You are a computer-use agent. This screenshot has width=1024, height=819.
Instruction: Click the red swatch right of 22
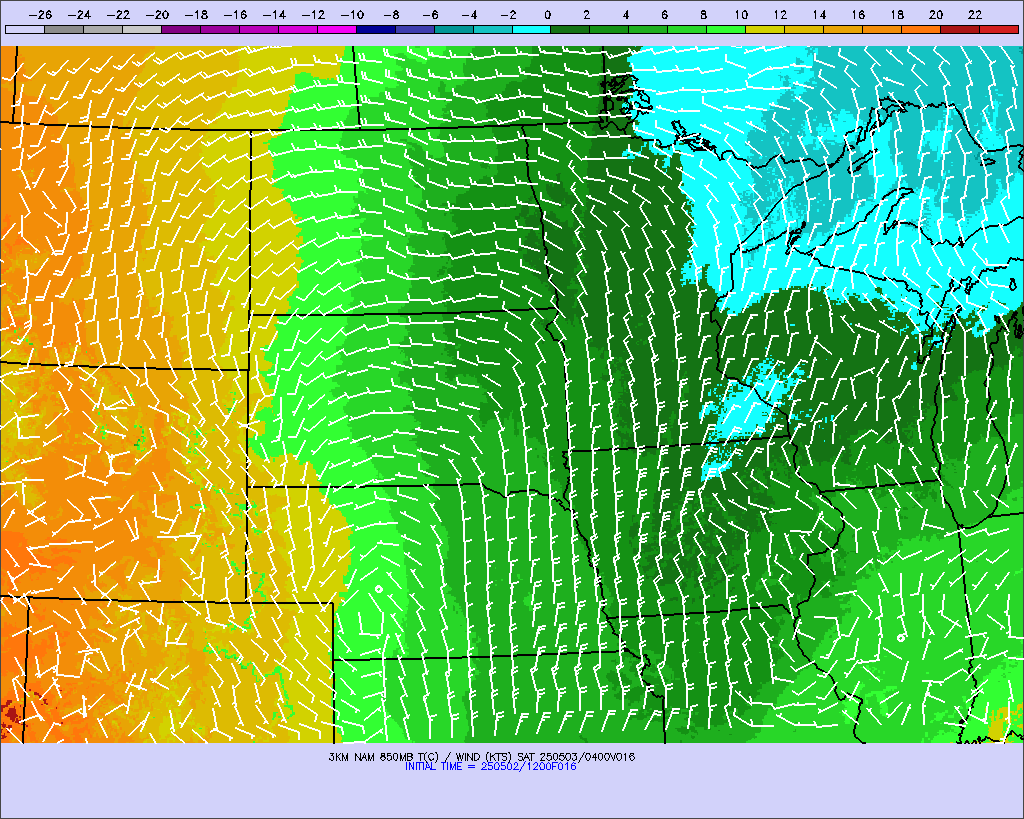pos(999,30)
